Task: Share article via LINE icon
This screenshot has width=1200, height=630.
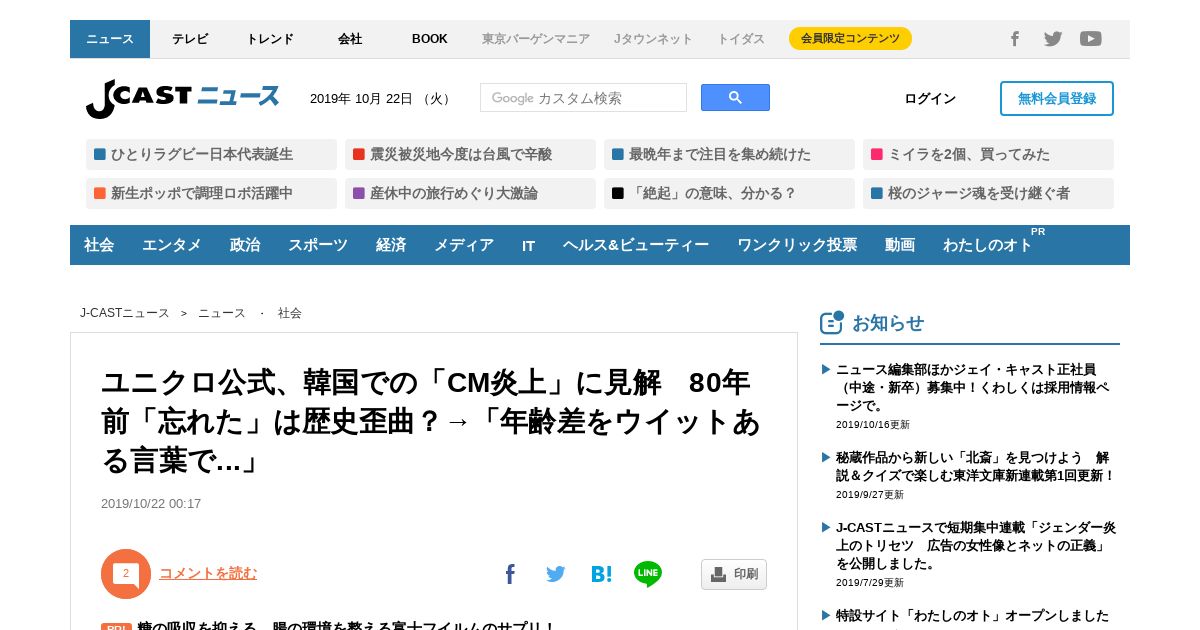Action: [x=648, y=574]
